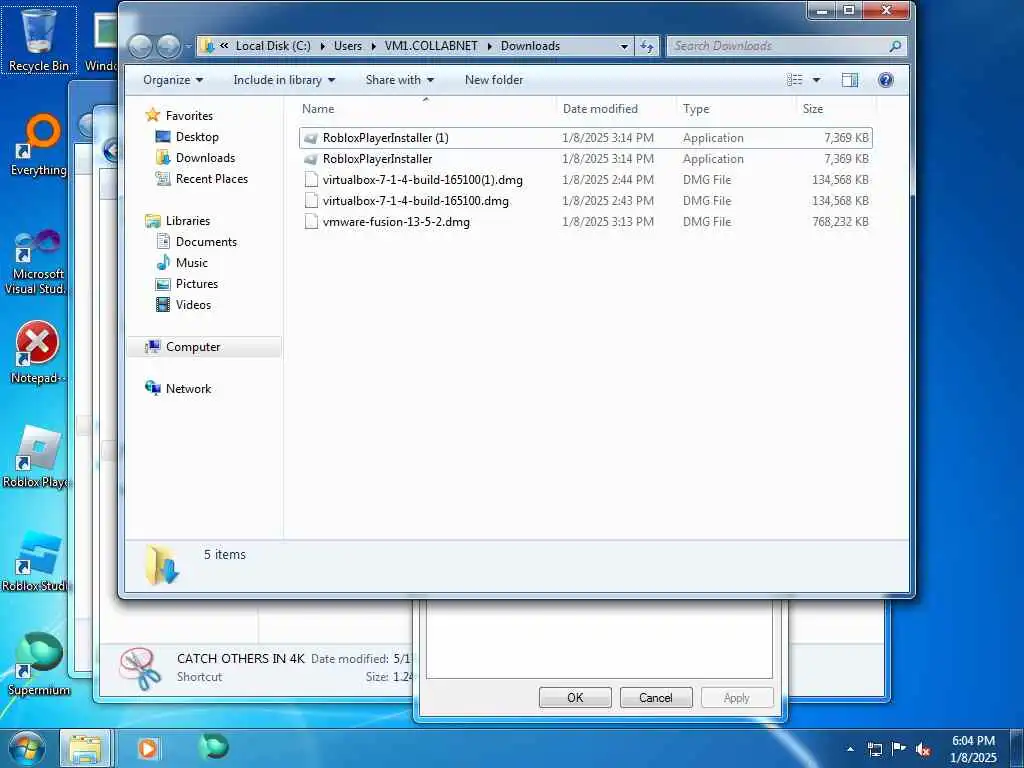This screenshot has width=1024, height=768.
Task: Click New folder in the toolbar
Action: 494,80
